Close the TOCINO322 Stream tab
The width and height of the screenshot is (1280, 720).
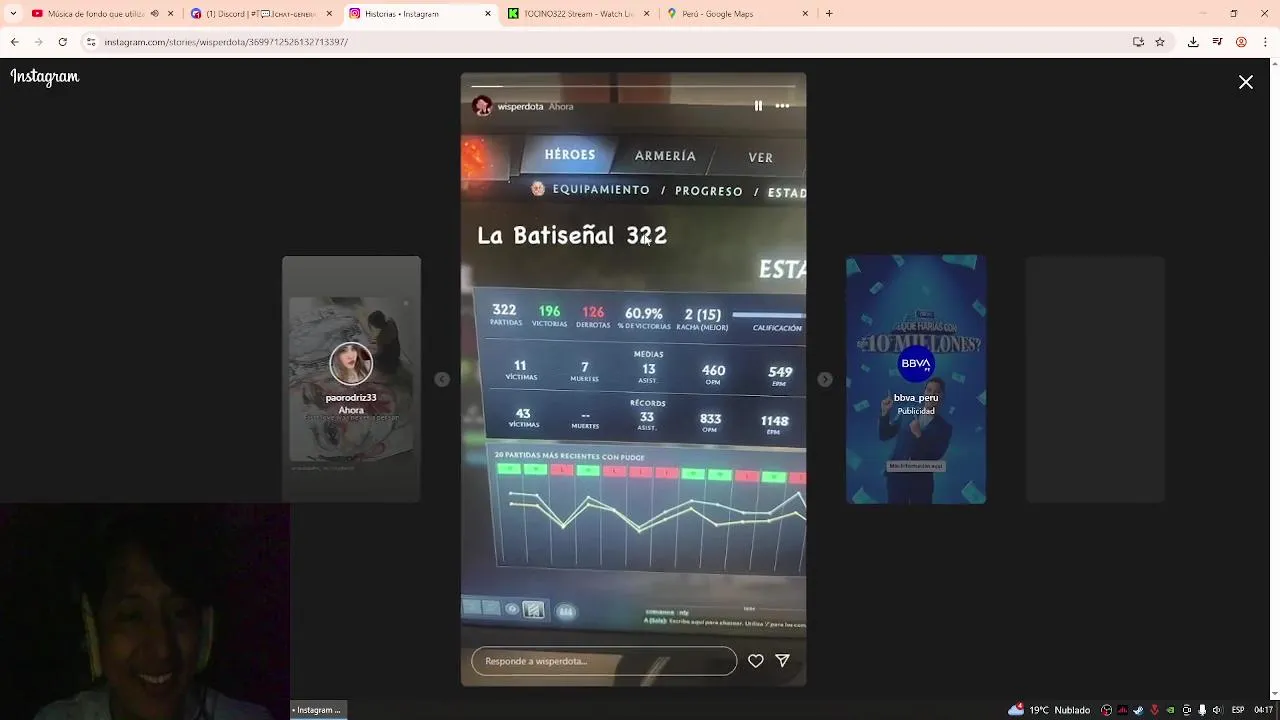[x=646, y=14]
